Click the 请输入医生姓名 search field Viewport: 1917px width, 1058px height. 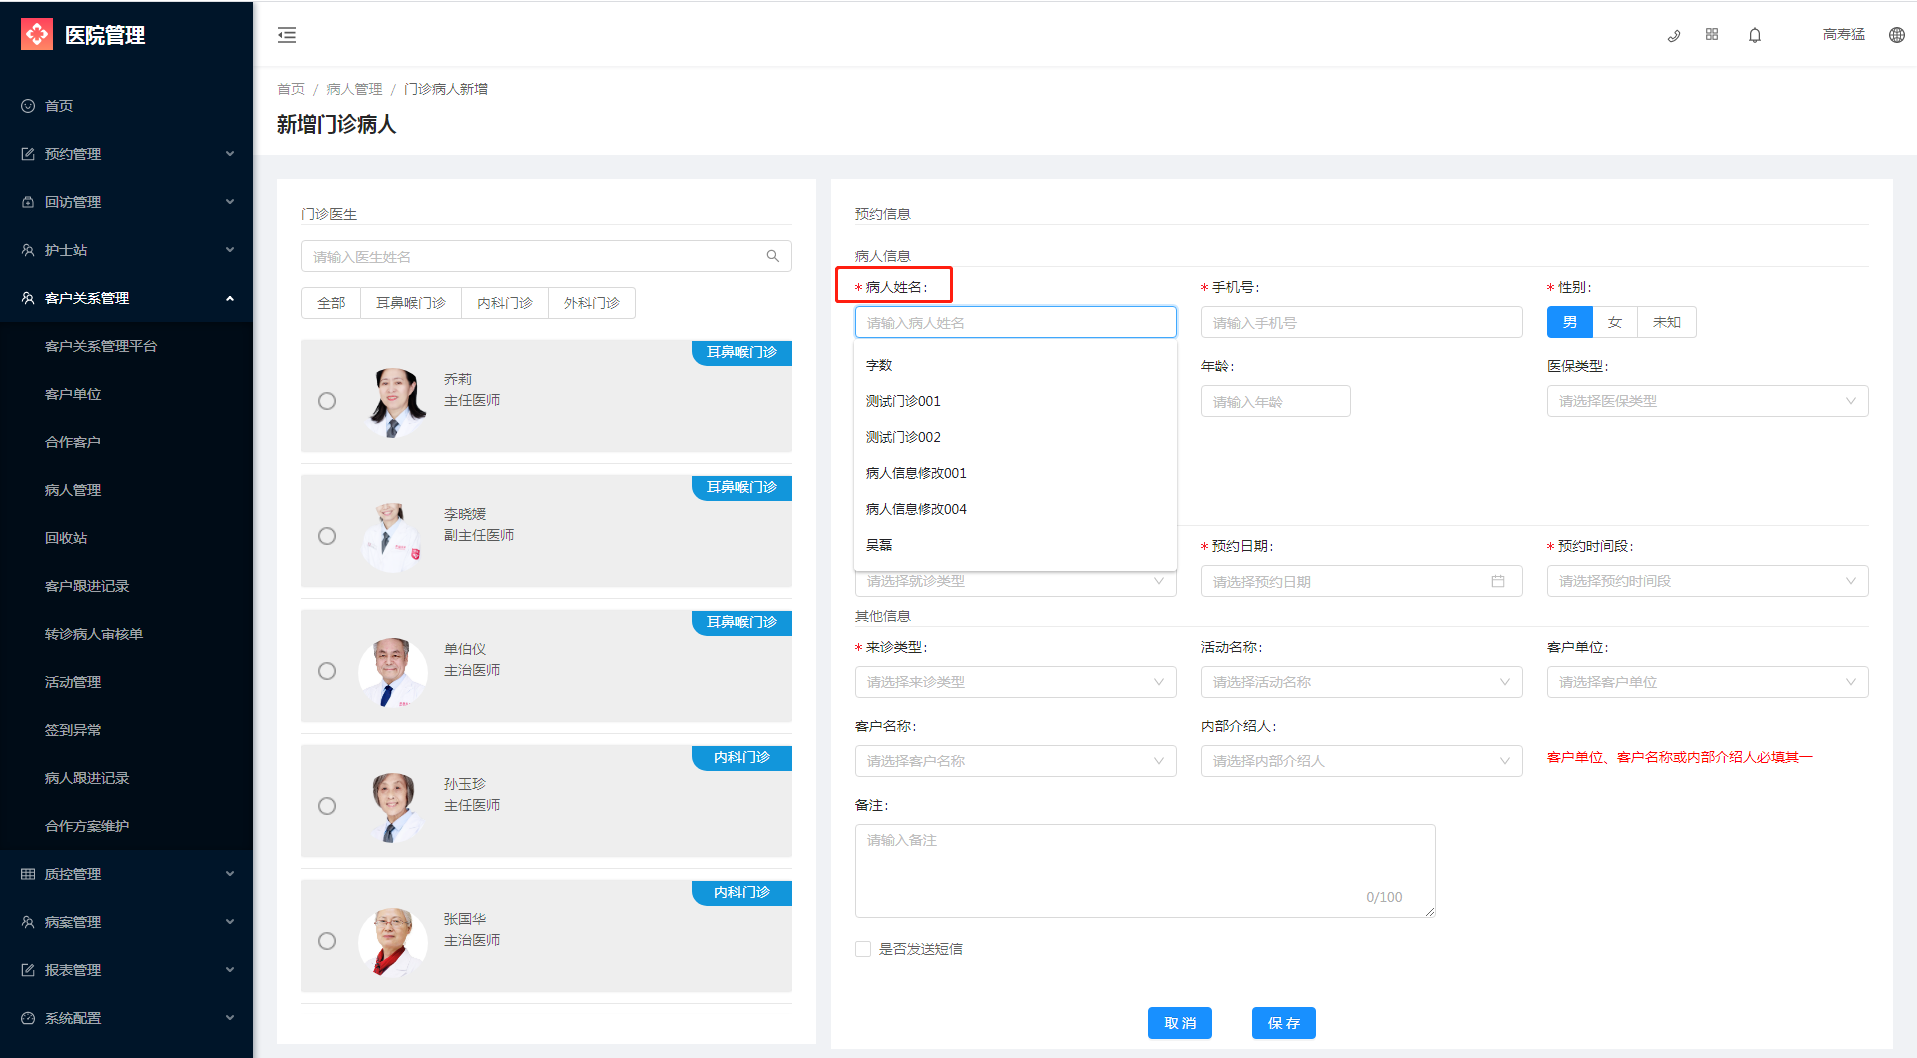pos(546,256)
